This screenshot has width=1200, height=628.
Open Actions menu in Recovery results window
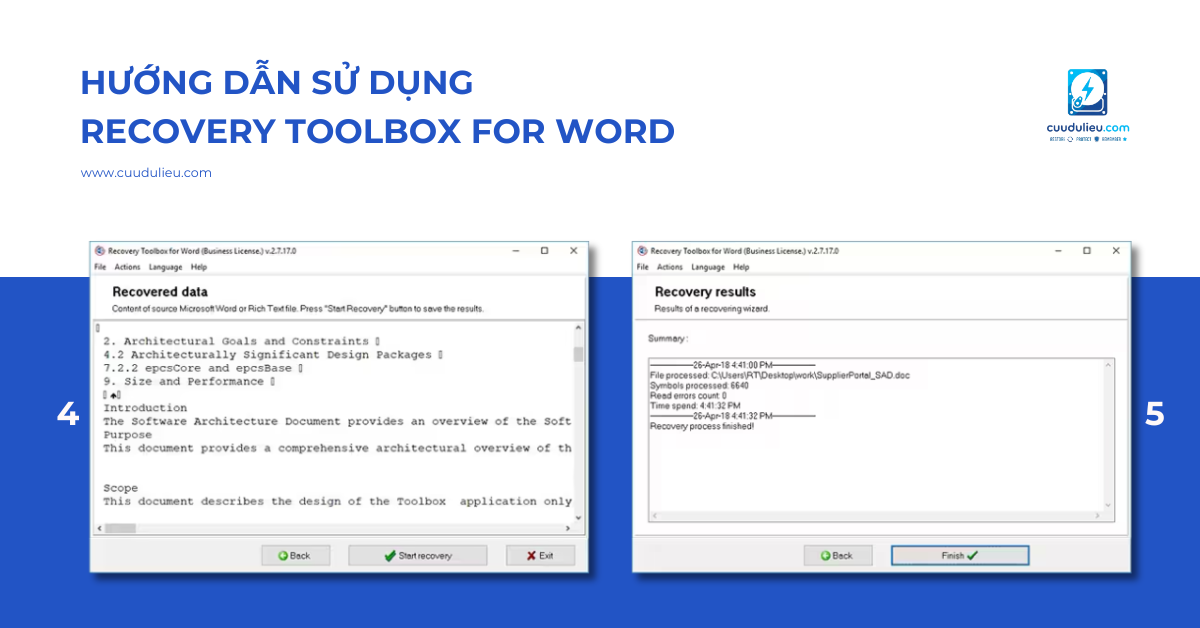coord(670,267)
